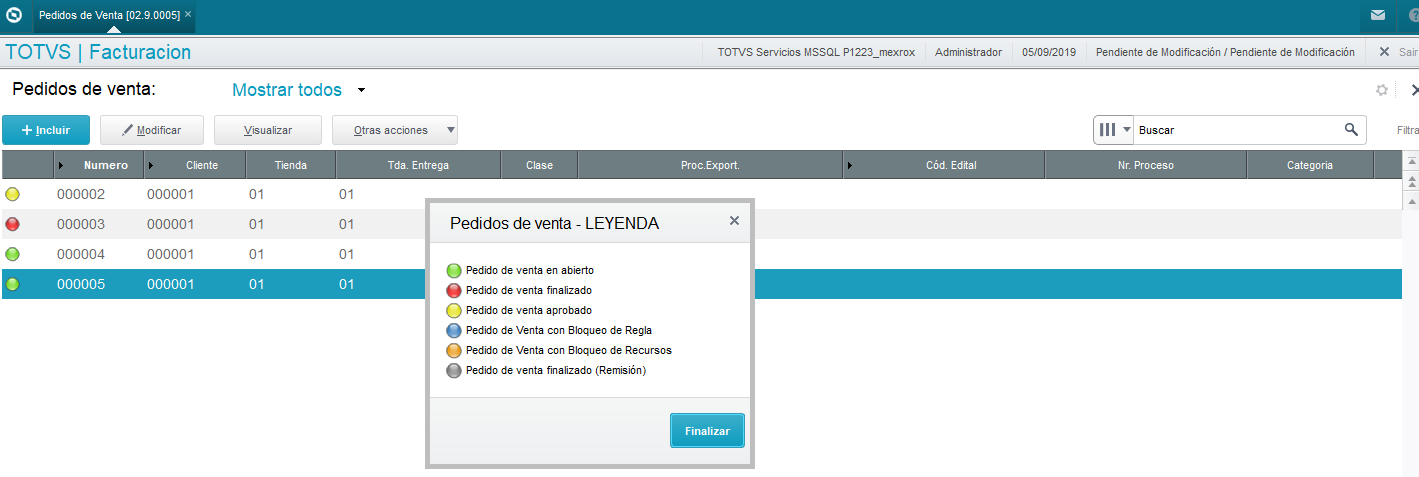Click inside the Buscar search field
This screenshot has width=1419, height=477.
click(x=1237, y=130)
